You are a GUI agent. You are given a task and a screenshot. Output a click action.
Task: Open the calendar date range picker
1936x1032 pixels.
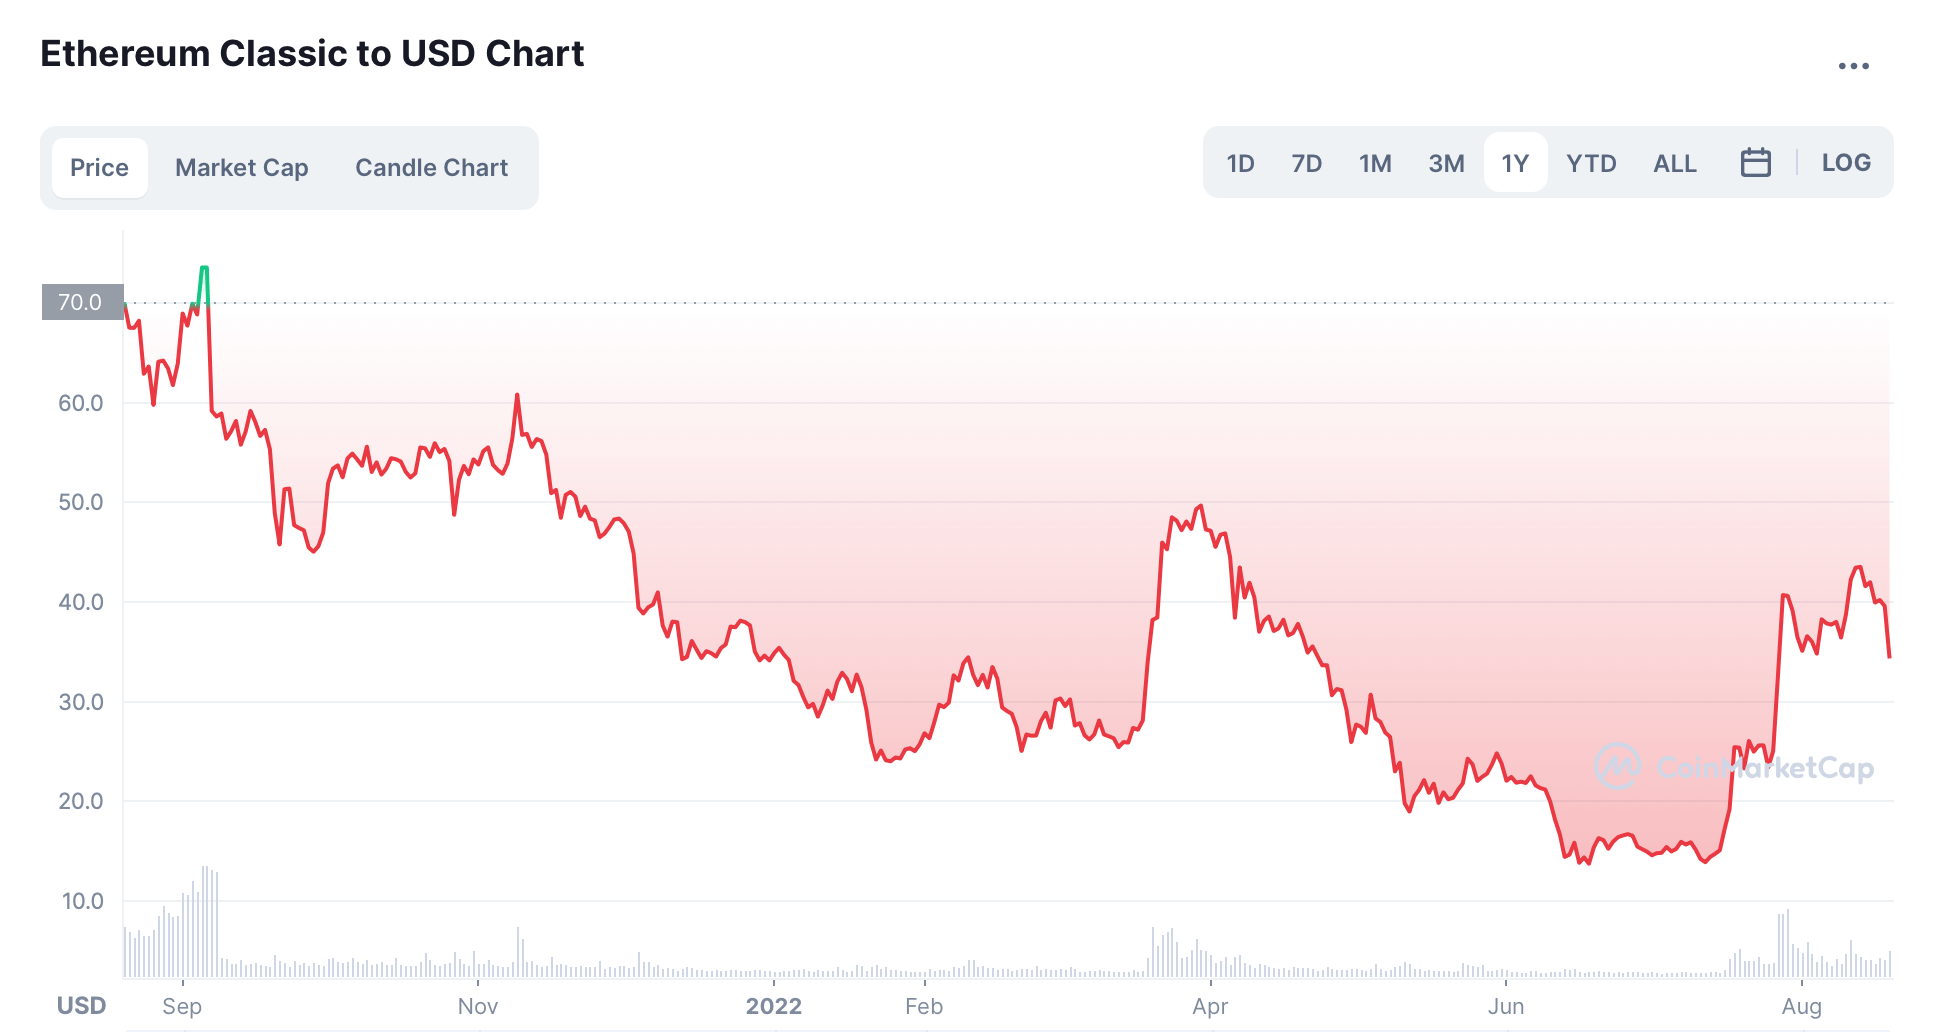pyautogui.click(x=1755, y=162)
